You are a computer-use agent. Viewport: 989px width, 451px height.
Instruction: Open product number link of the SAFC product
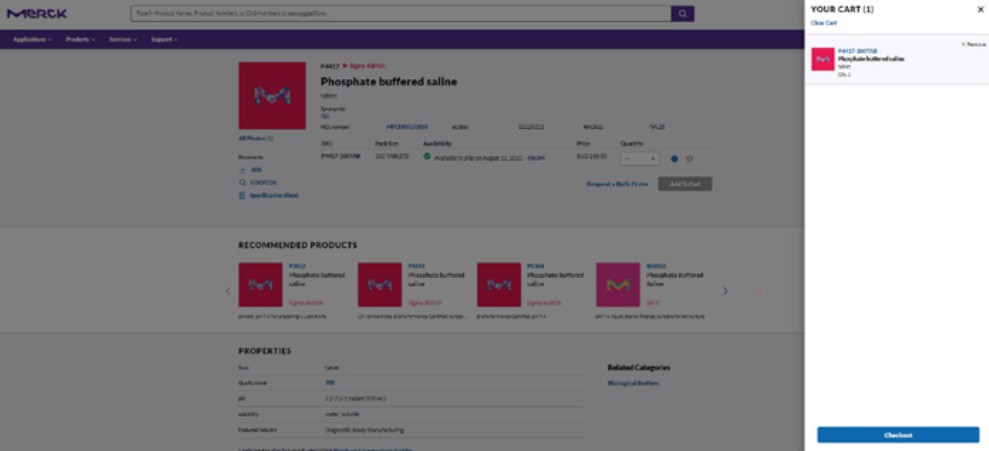click(x=656, y=266)
